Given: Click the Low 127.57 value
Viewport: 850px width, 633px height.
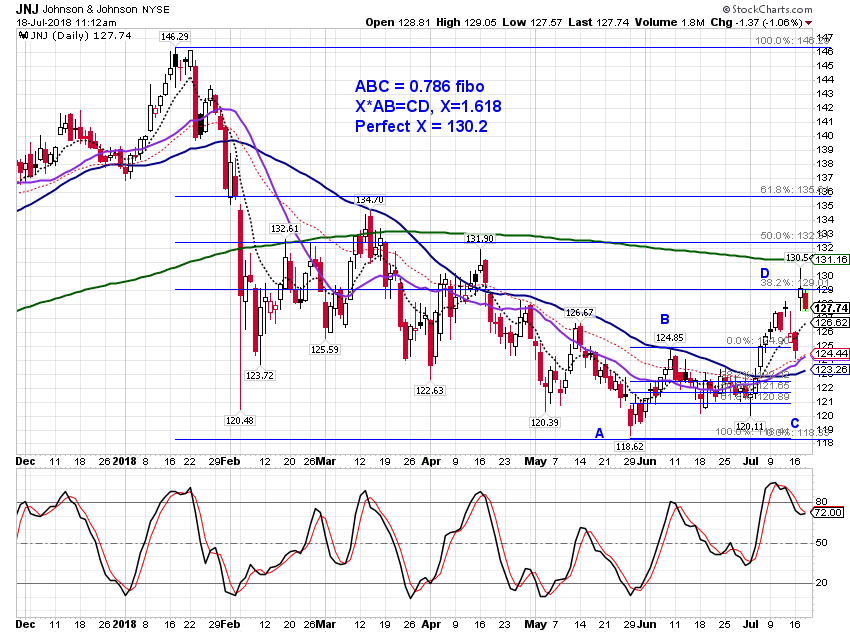Looking at the screenshot, I should pyautogui.click(x=532, y=22).
